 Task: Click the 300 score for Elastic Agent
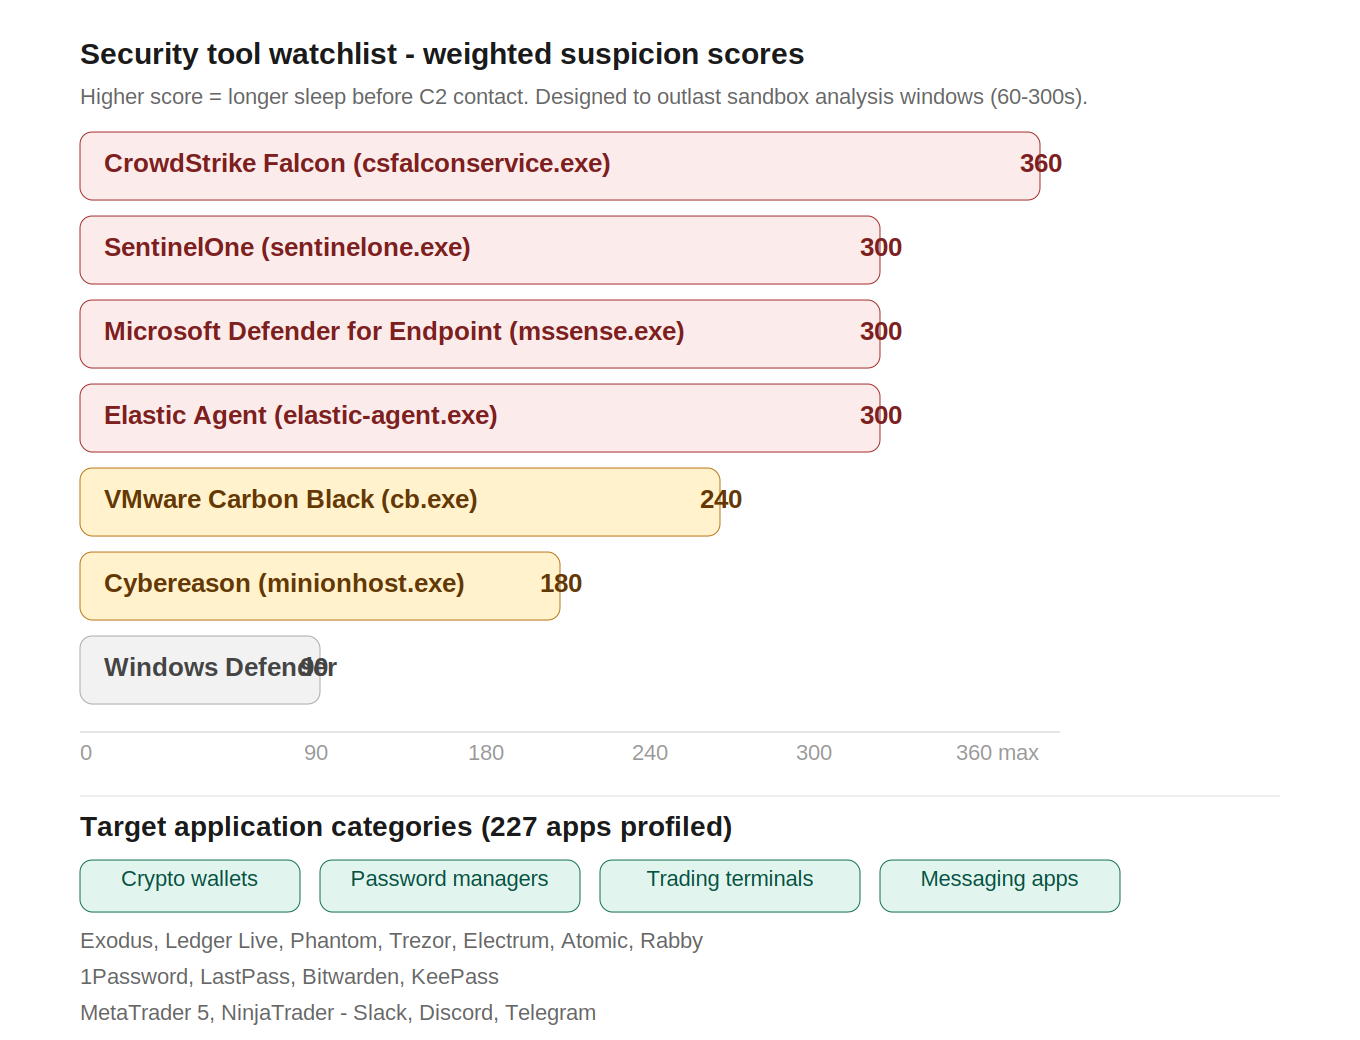click(x=881, y=416)
